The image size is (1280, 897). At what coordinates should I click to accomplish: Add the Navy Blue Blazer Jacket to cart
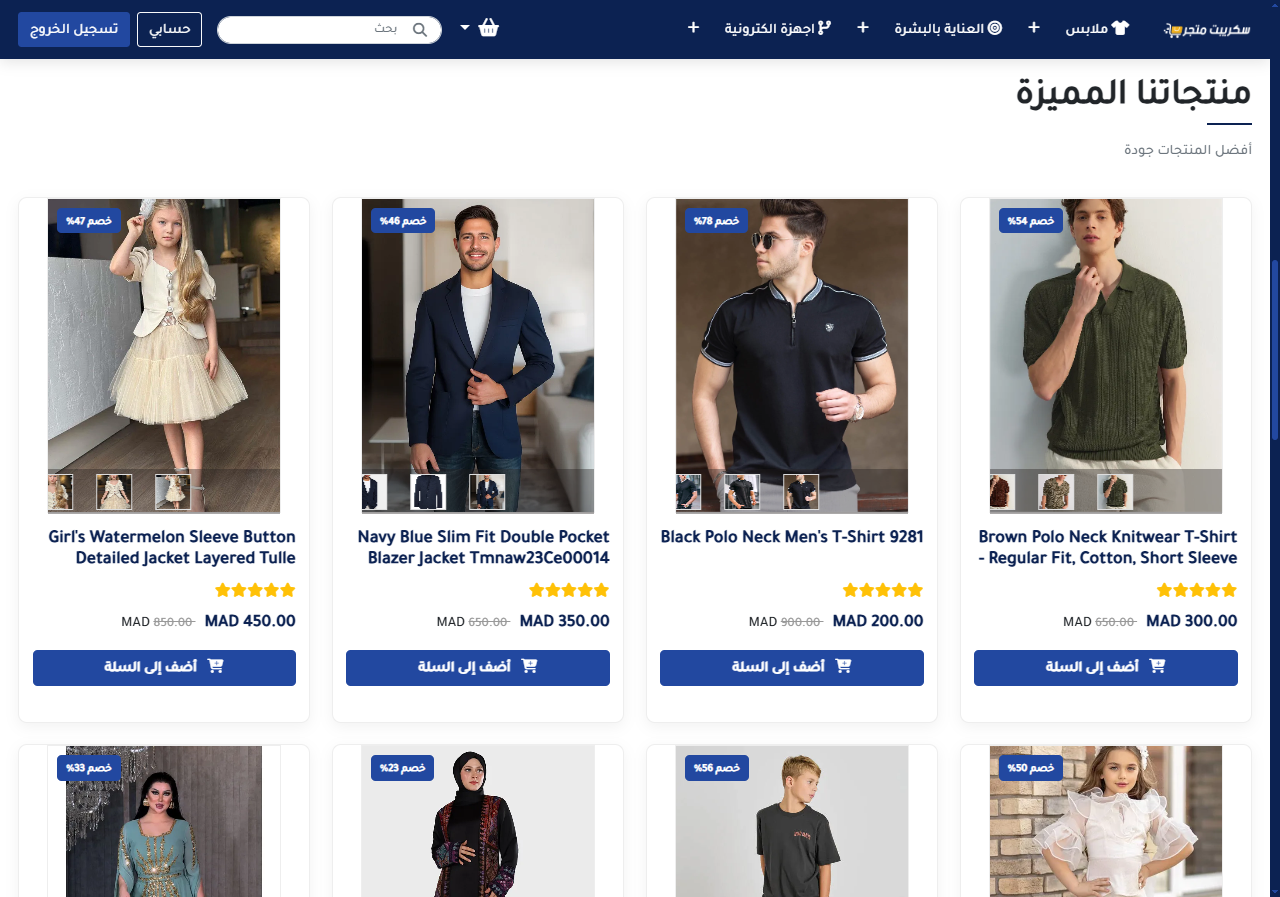pos(478,667)
